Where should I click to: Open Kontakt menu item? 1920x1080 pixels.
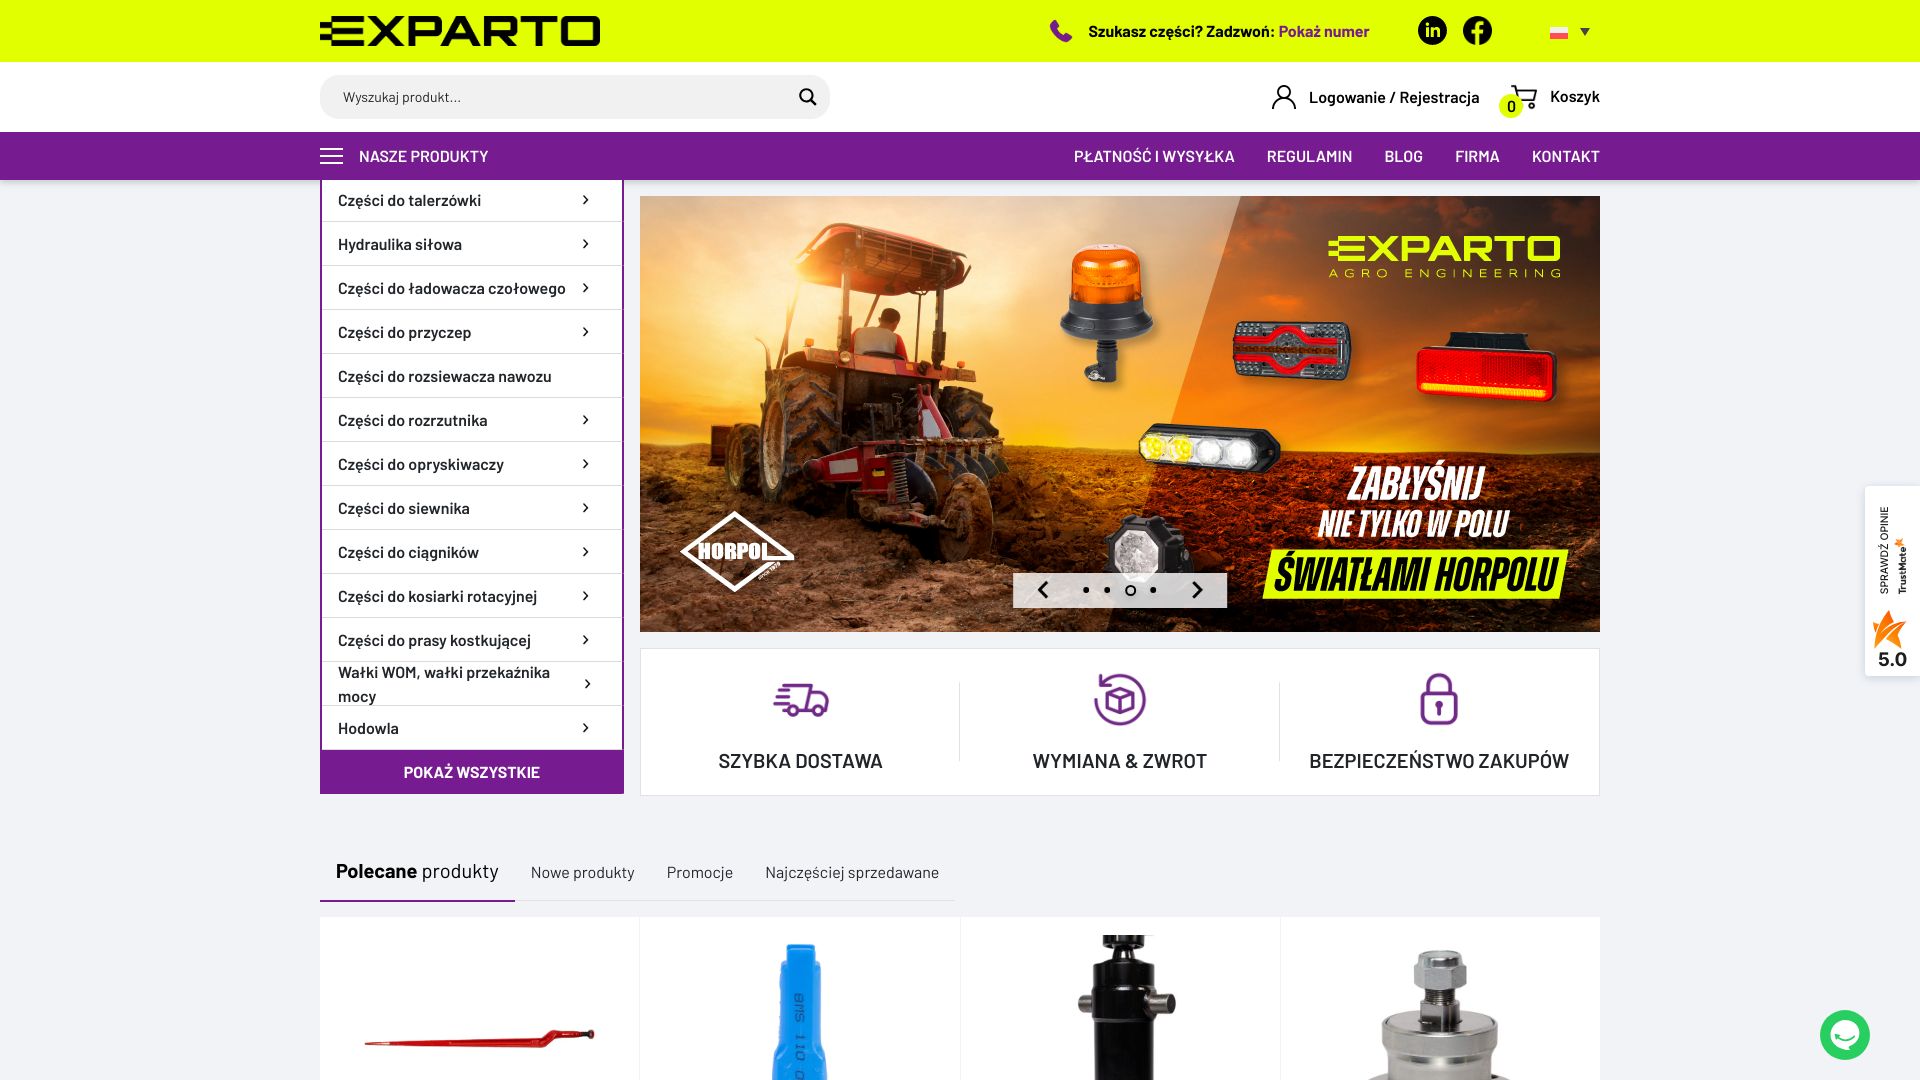pos(1565,156)
